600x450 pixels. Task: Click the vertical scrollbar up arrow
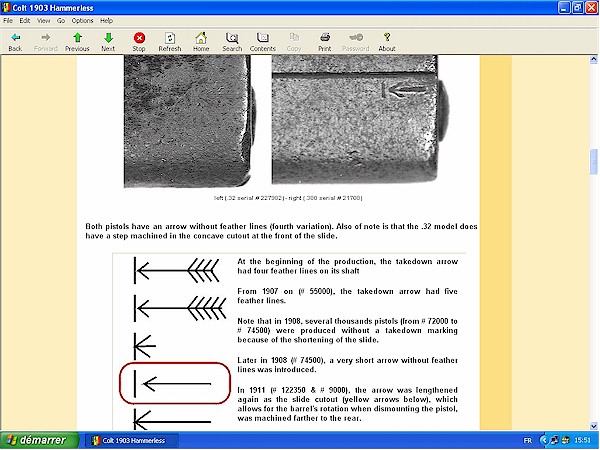[593, 59]
